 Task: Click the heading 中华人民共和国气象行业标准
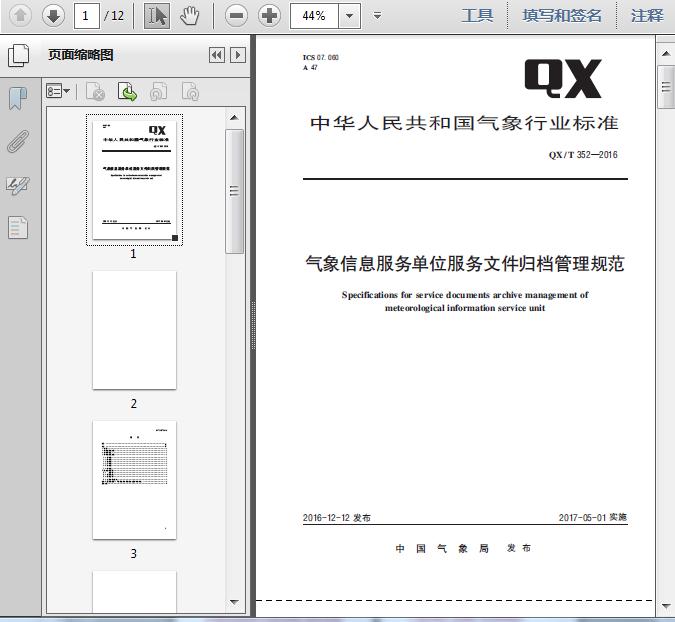point(464,123)
